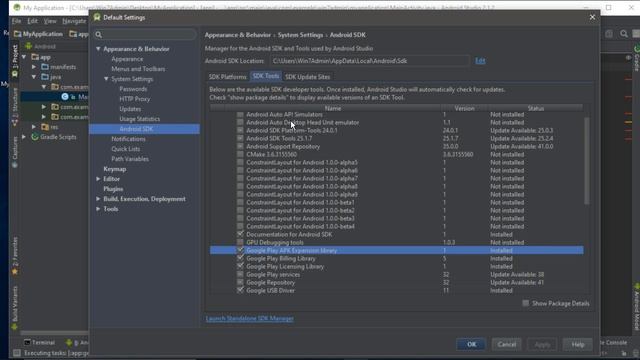Image resolution: width=640 pixels, height=360 pixels.
Task: Uncheck Google Play Billing Library checkbox
Action: point(240,258)
